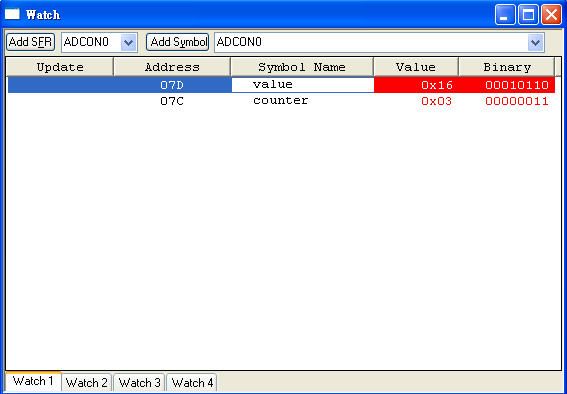
Task: Maximize the Watch window
Action: tap(528, 15)
